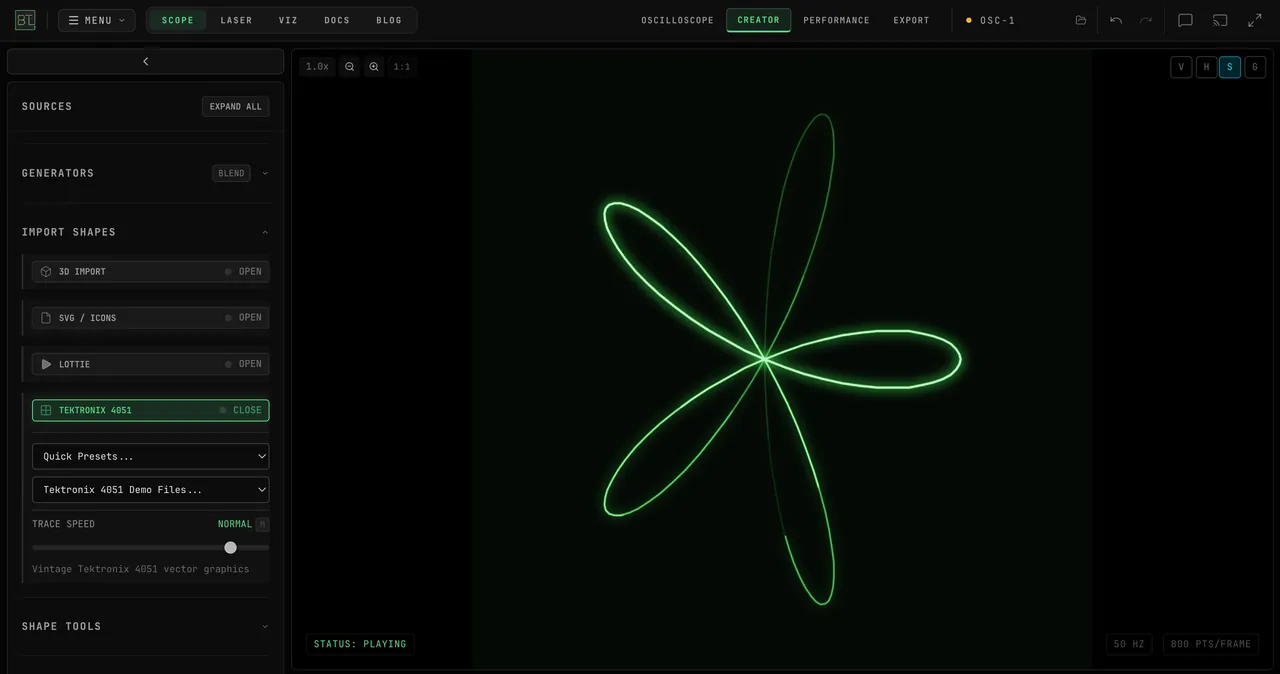Click the Vintage Tektronix 4051 vector graphics text

coord(141,569)
